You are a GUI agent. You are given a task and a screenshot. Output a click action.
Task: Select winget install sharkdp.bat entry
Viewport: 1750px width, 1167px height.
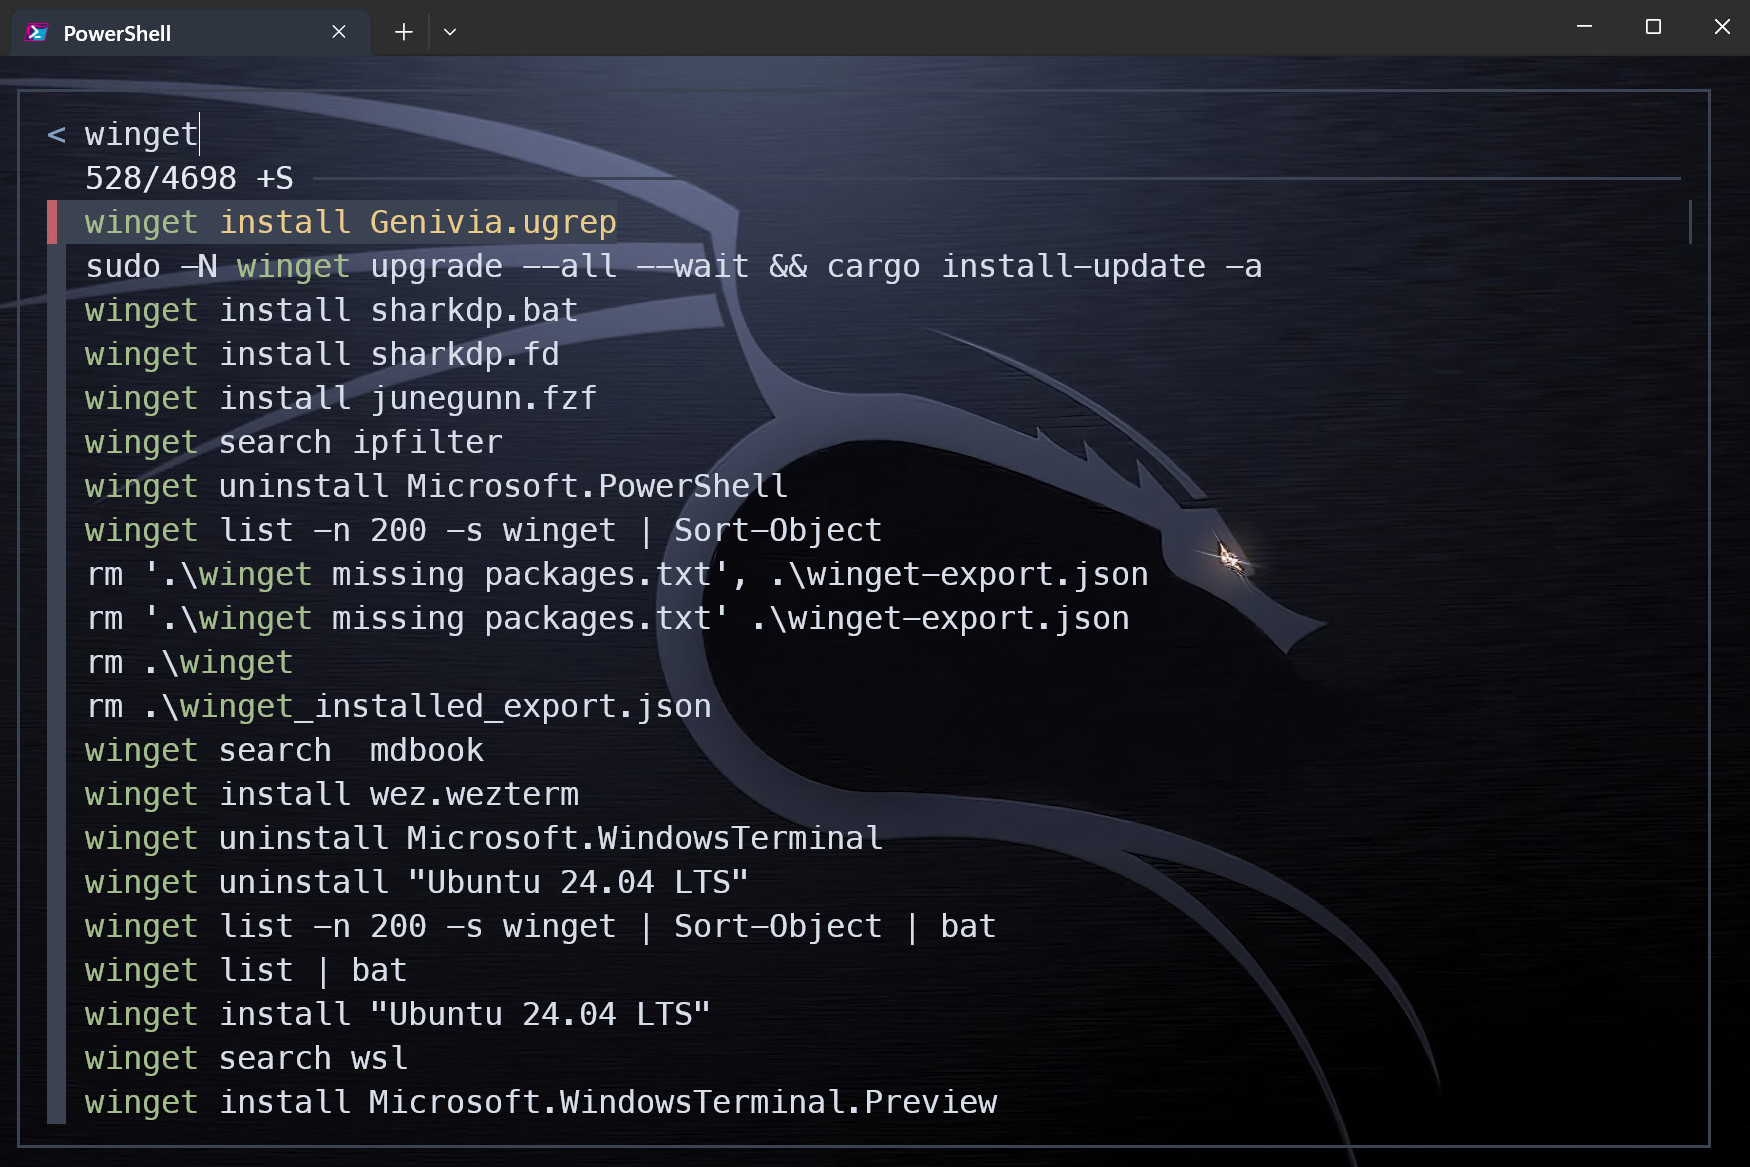(x=332, y=310)
